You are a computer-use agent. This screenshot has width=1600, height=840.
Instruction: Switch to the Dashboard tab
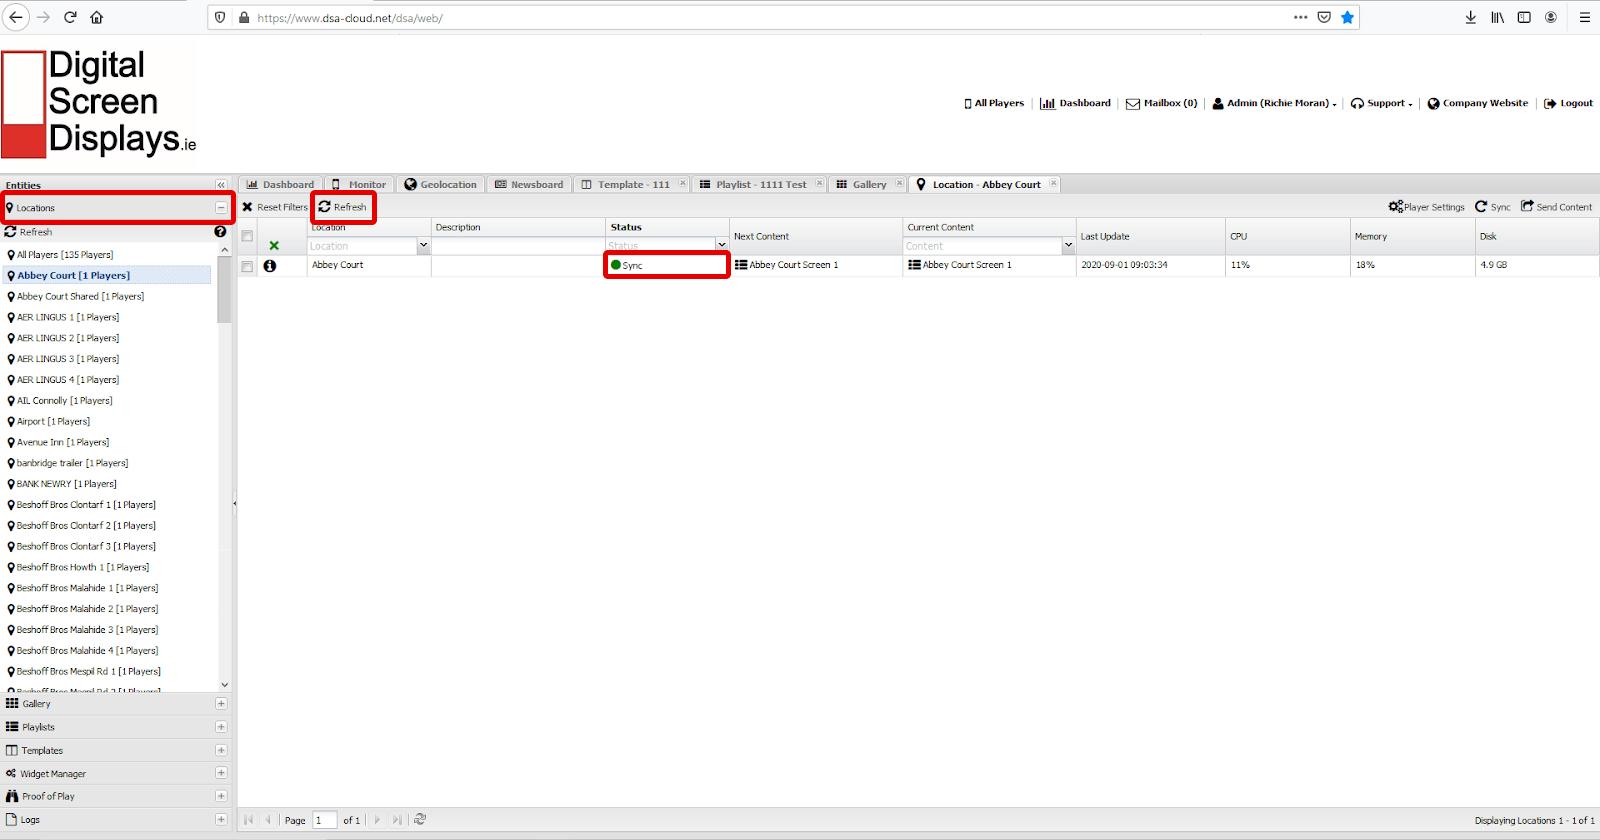point(280,184)
